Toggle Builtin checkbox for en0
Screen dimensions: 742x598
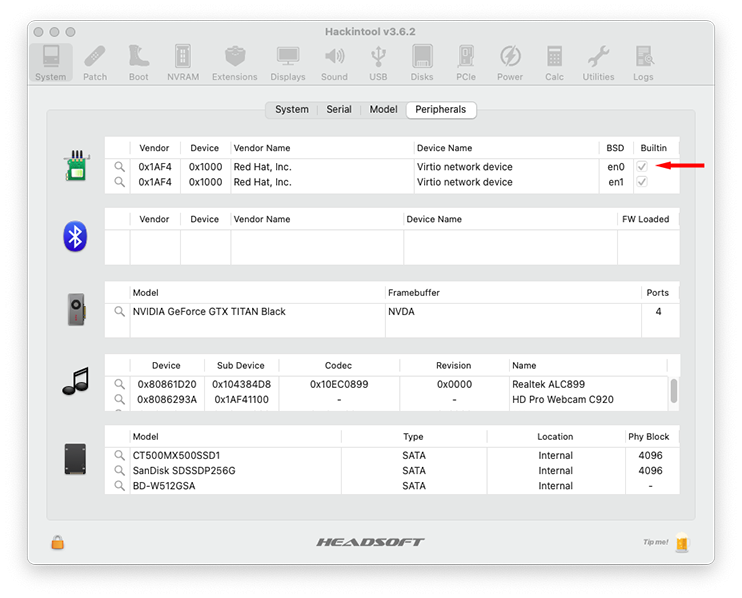642,166
